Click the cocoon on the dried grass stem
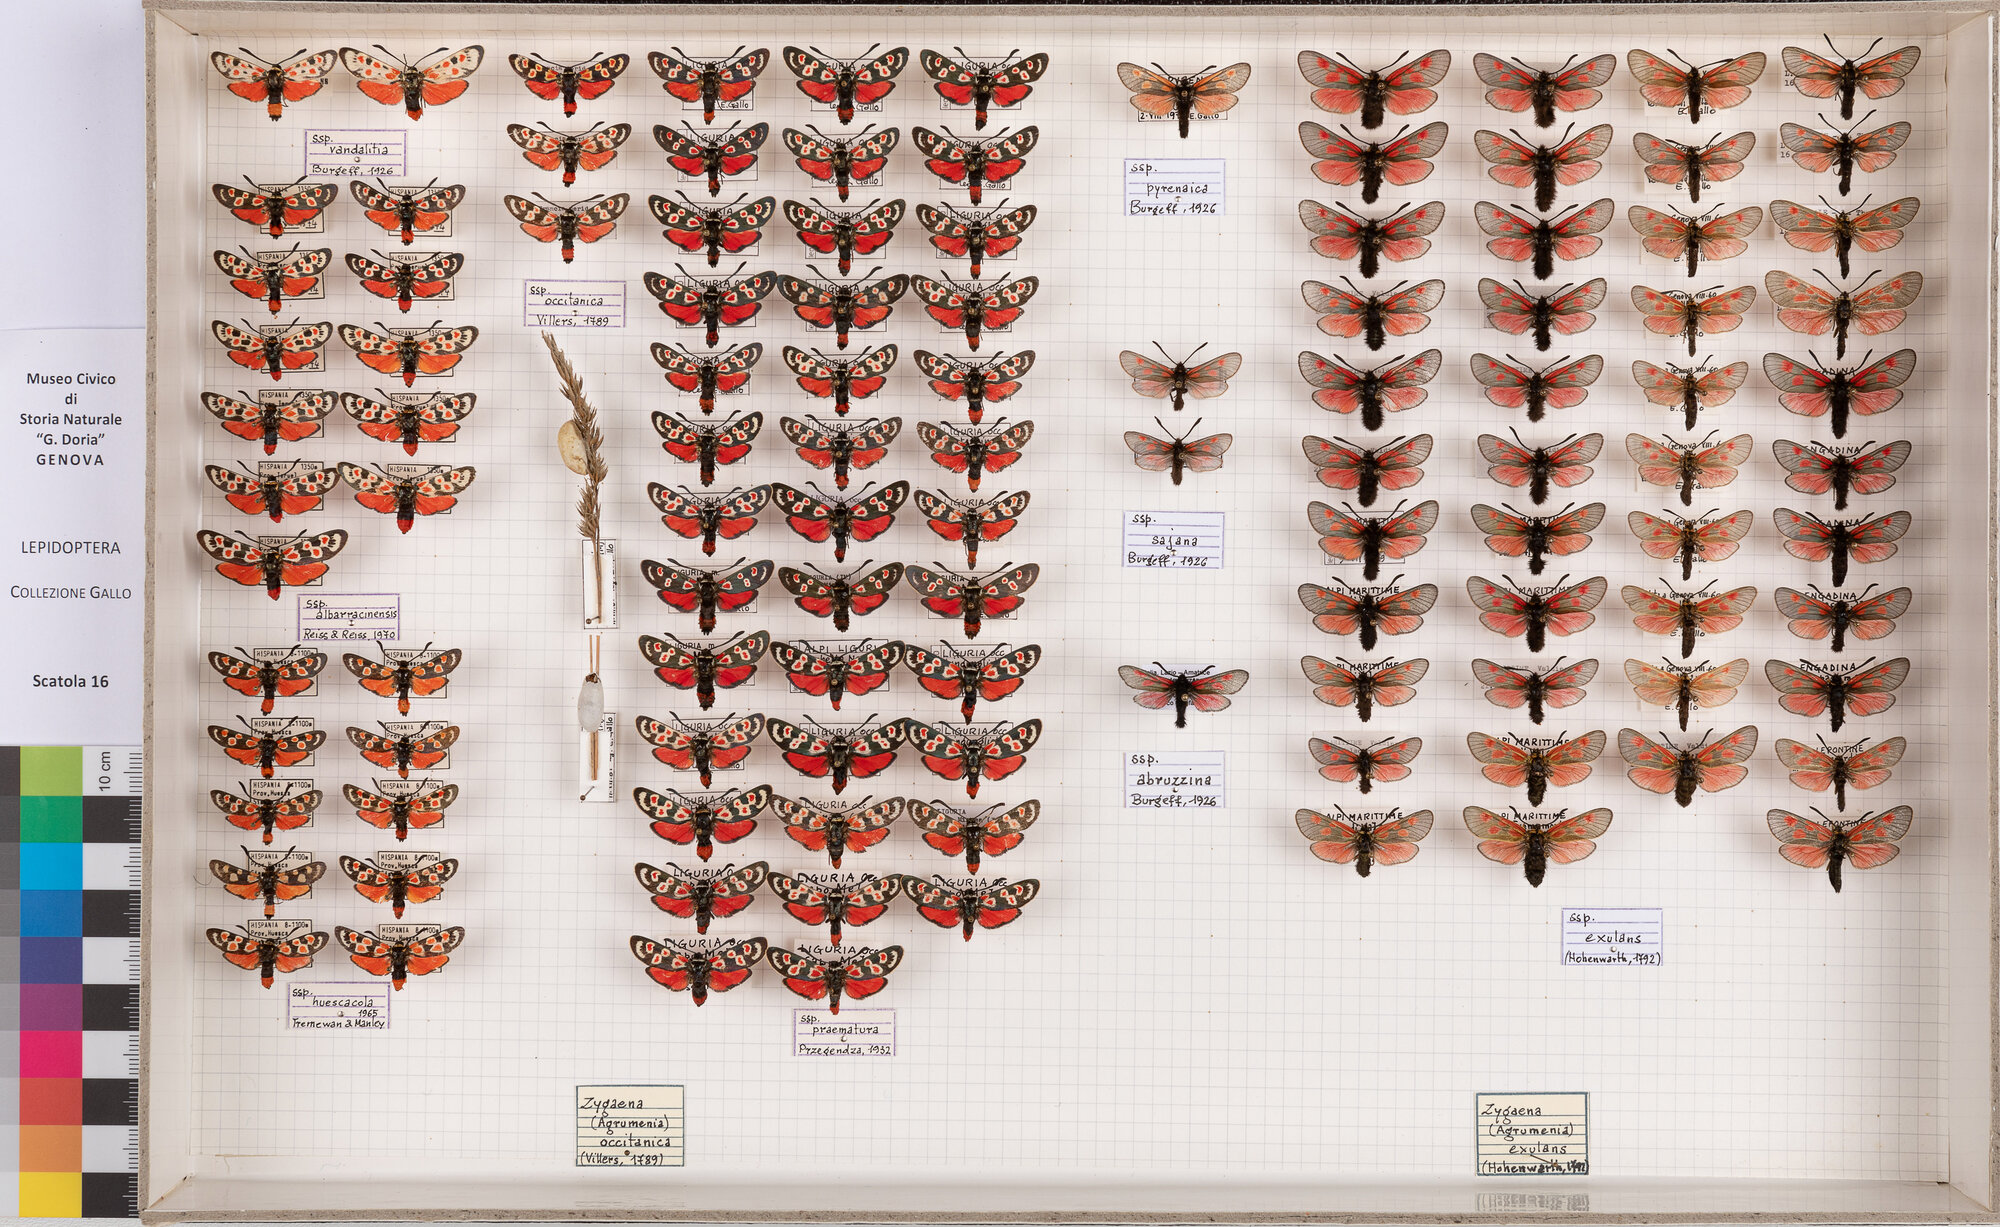Image resolution: width=2000 pixels, height=1227 pixels. [x=573, y=447]
